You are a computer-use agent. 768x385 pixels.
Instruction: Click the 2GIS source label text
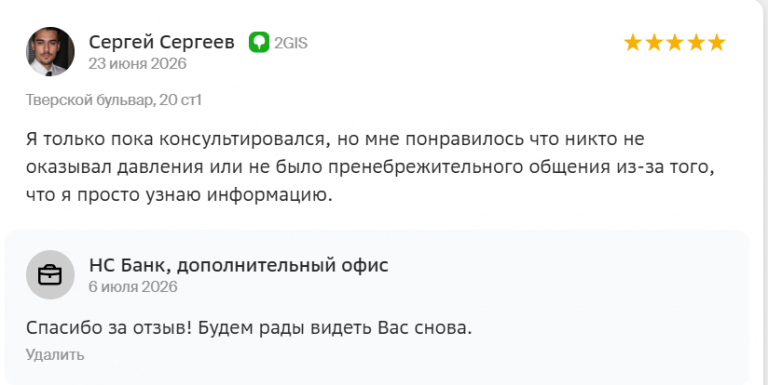[291, 43]
